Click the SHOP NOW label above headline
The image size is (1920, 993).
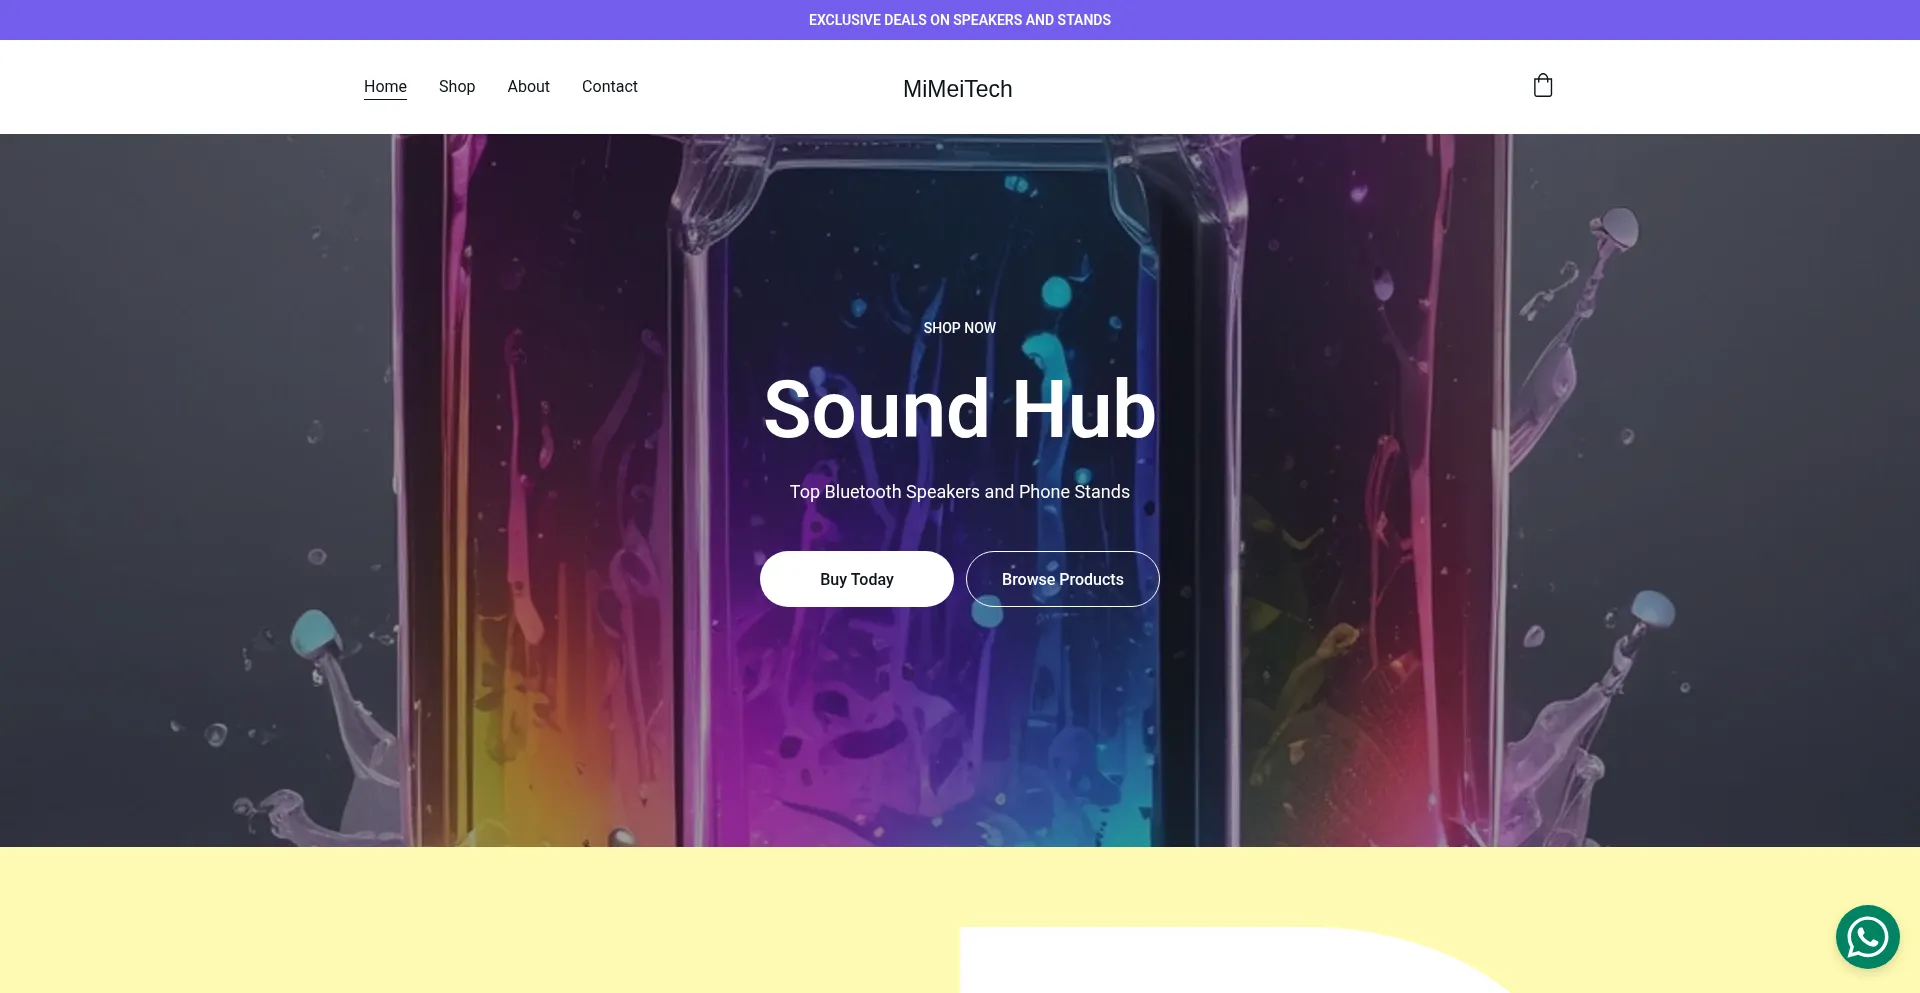point(960,328)
